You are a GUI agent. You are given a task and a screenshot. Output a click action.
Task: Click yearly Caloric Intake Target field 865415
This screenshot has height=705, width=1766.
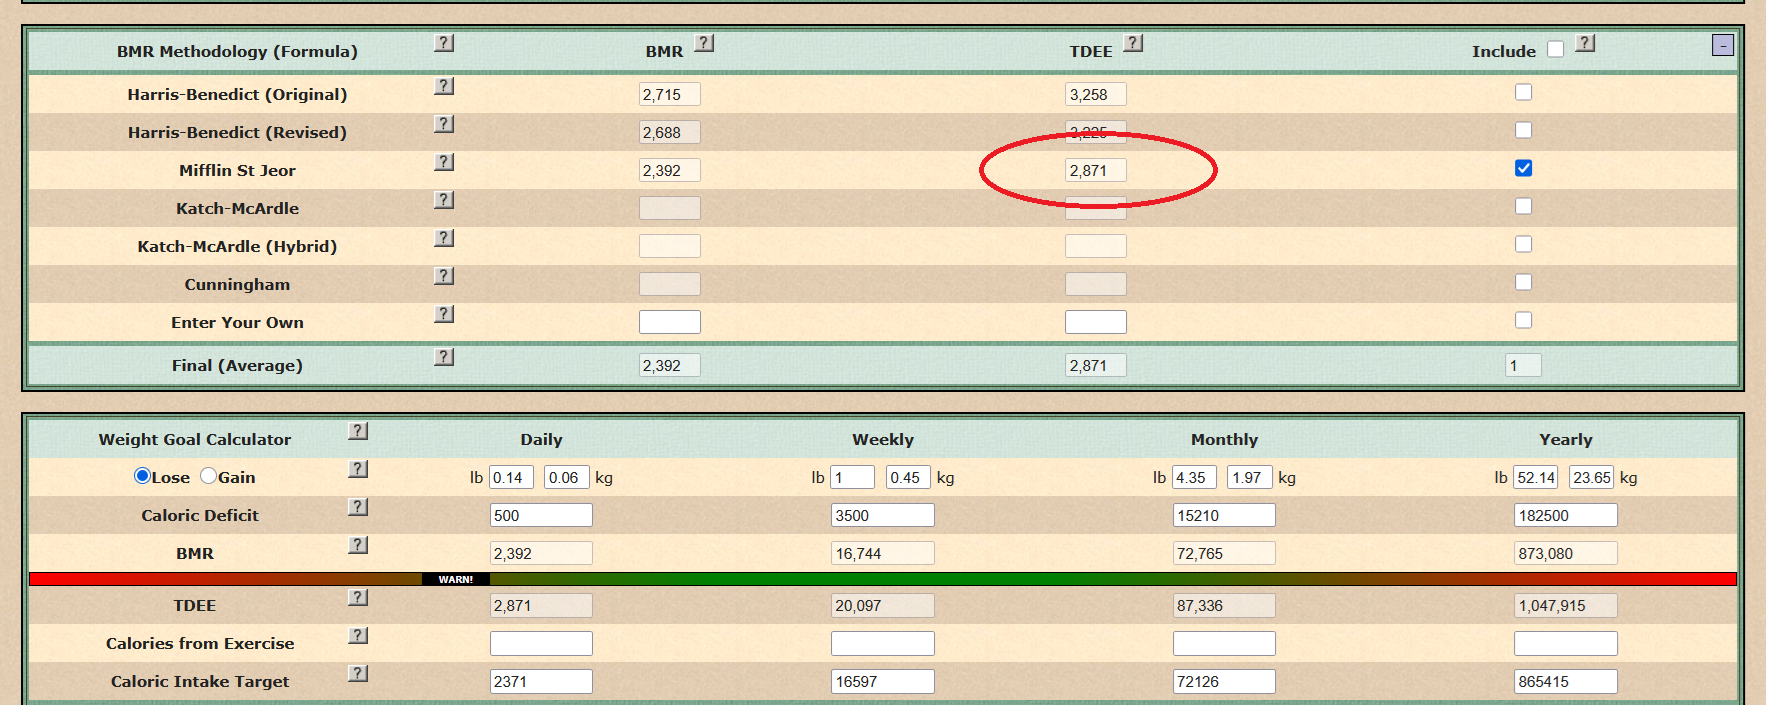pos(1566,681)
